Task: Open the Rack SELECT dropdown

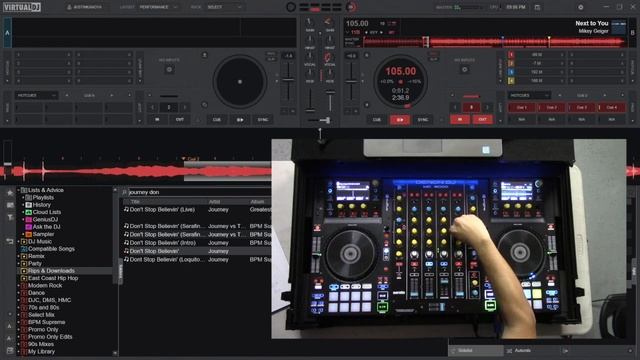Action: click(224, 7)
